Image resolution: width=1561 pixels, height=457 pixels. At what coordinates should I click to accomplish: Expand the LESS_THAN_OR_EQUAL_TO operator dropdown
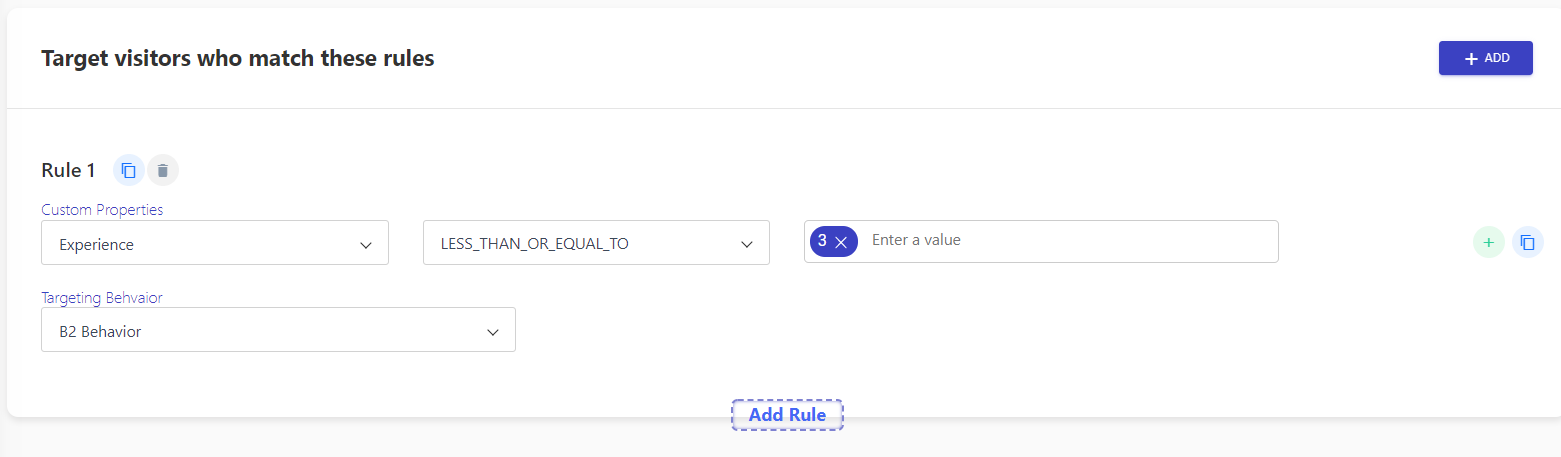596,243
